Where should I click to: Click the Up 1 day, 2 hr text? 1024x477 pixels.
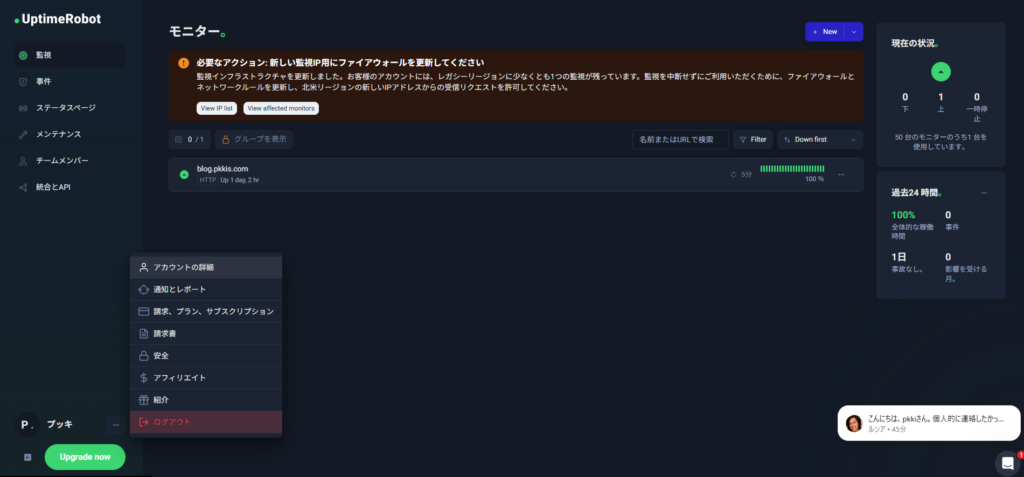tap(240, 180)
